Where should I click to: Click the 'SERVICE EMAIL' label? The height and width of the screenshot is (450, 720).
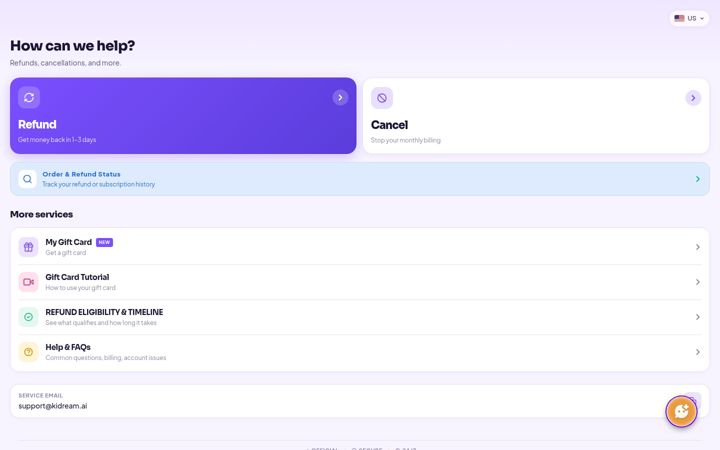(40, 395)
